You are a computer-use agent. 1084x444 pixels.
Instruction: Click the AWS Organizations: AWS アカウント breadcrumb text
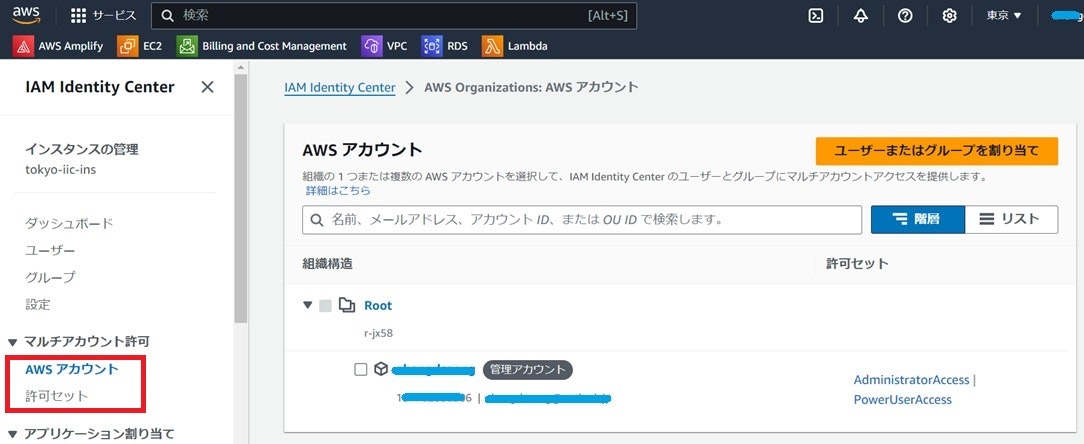pos(531,87)
